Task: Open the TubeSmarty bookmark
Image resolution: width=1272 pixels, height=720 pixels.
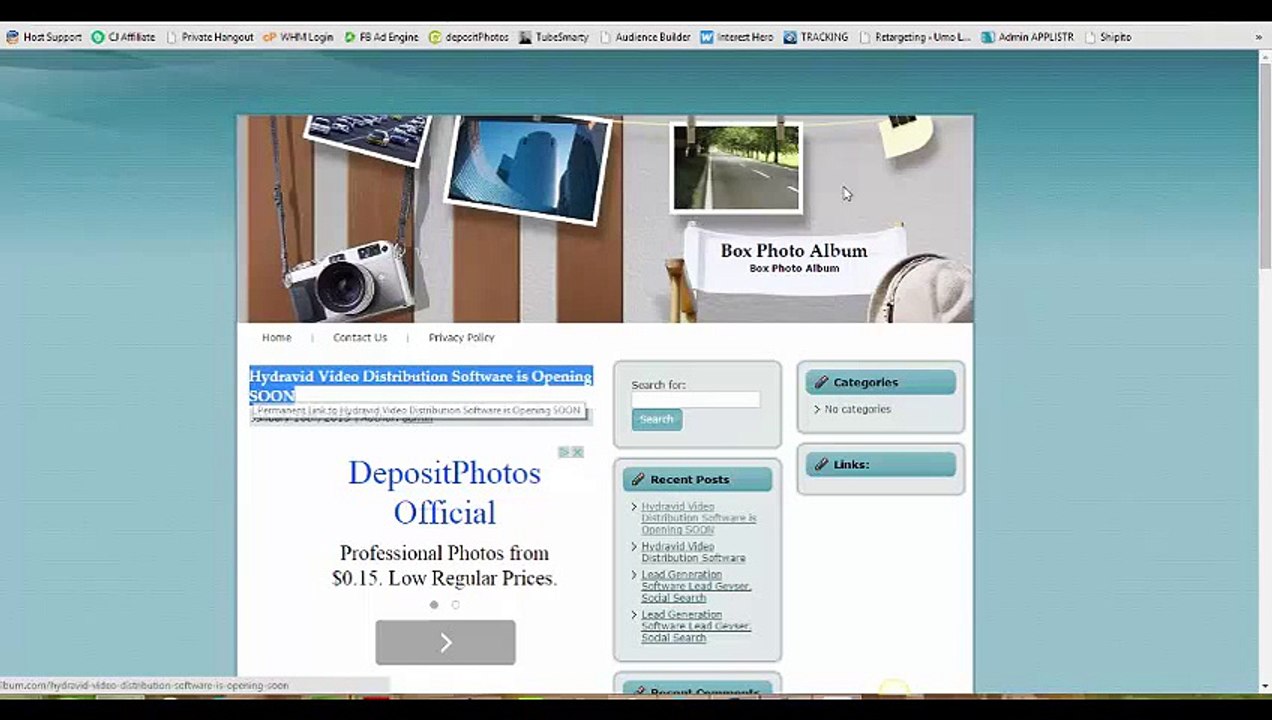Action: [x=554, y=37]
